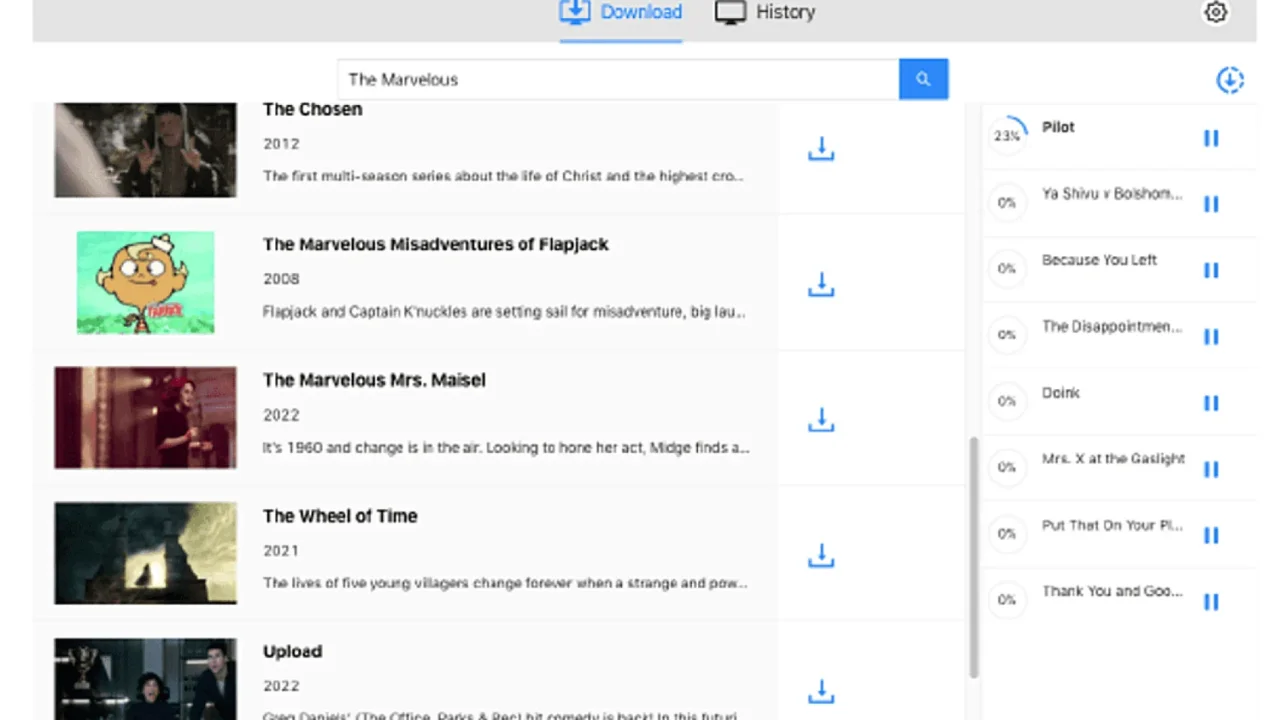Click the Ya Shivu v Bolshom... name
This screenshot has width=1280, height=720.
point(1112,194)
